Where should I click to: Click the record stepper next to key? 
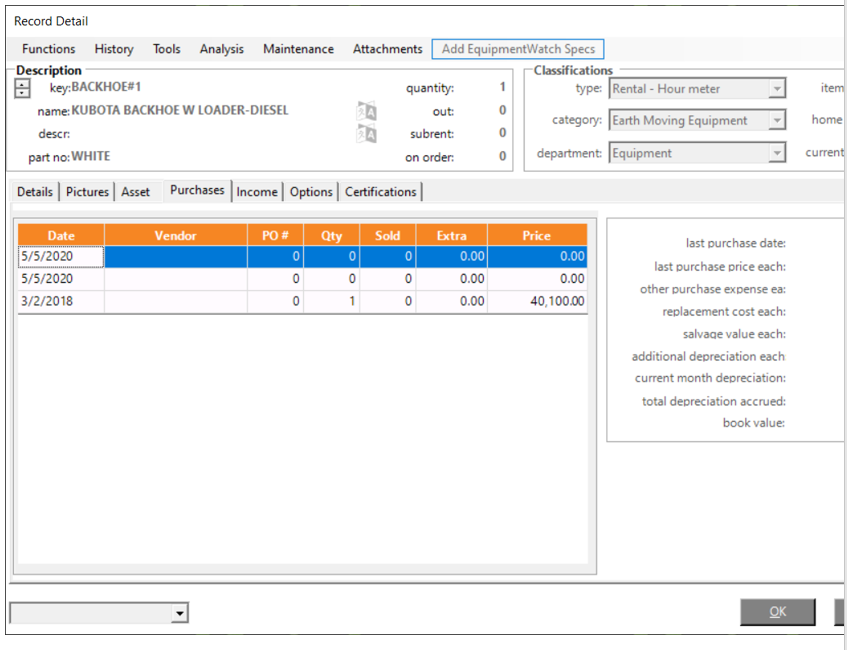tap(23, 89)
